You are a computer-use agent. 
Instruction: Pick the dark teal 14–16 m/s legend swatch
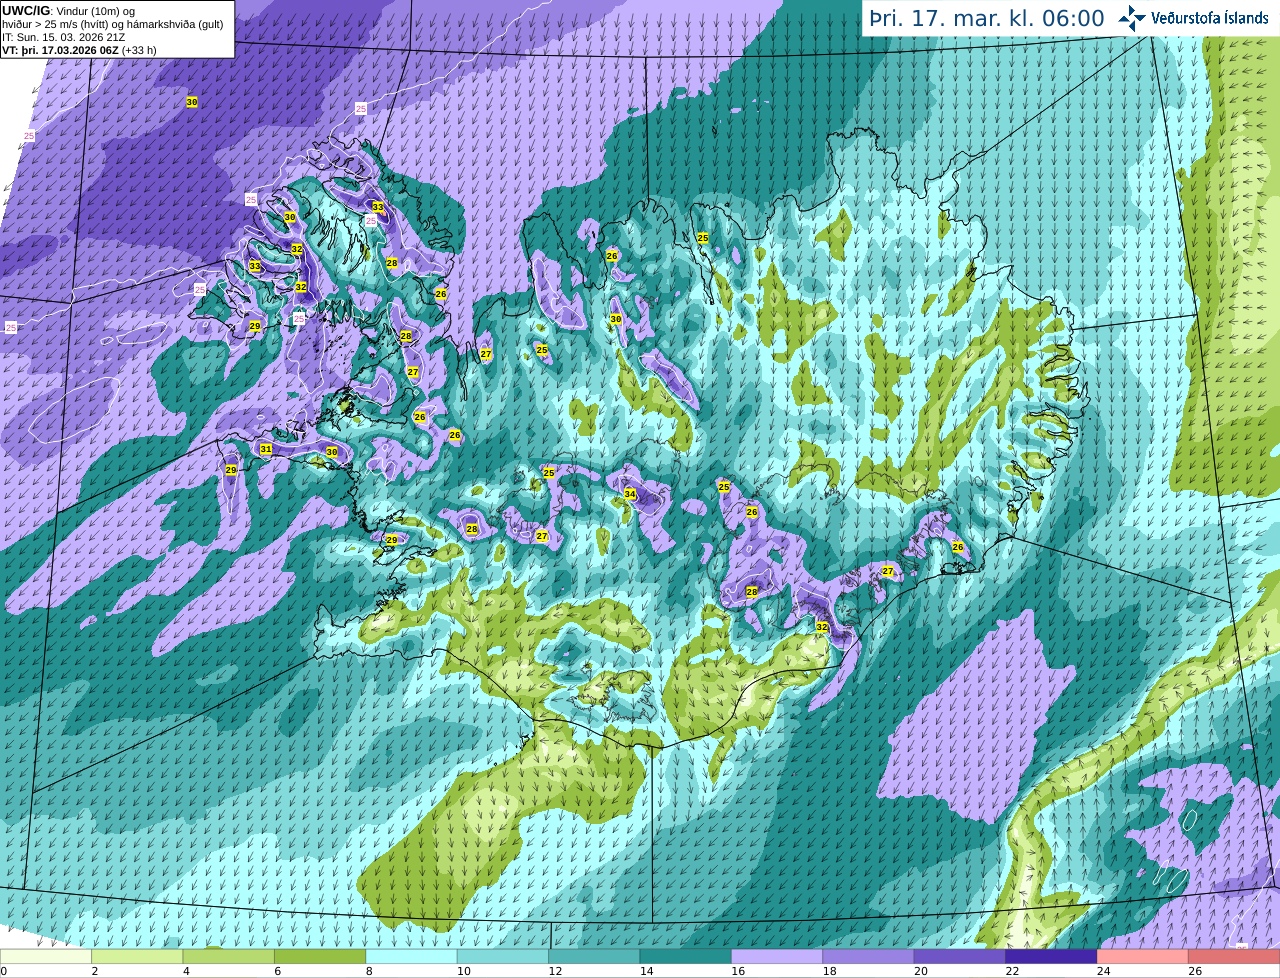tap(686, 956)
